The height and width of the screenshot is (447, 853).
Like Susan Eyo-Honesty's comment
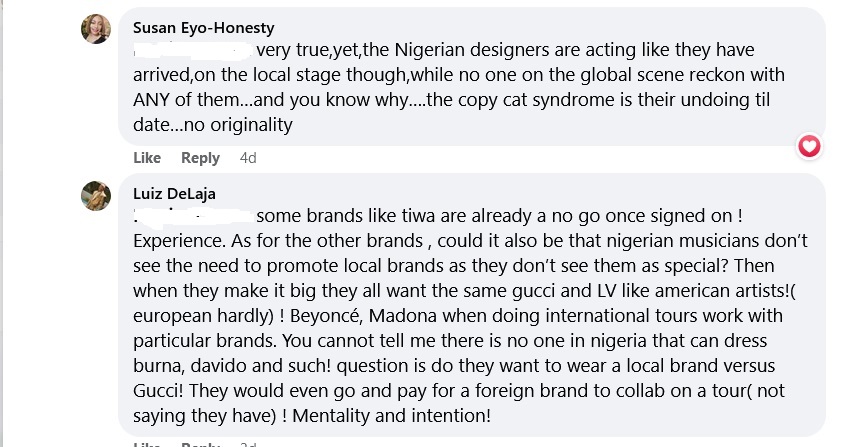click(147, 158)
